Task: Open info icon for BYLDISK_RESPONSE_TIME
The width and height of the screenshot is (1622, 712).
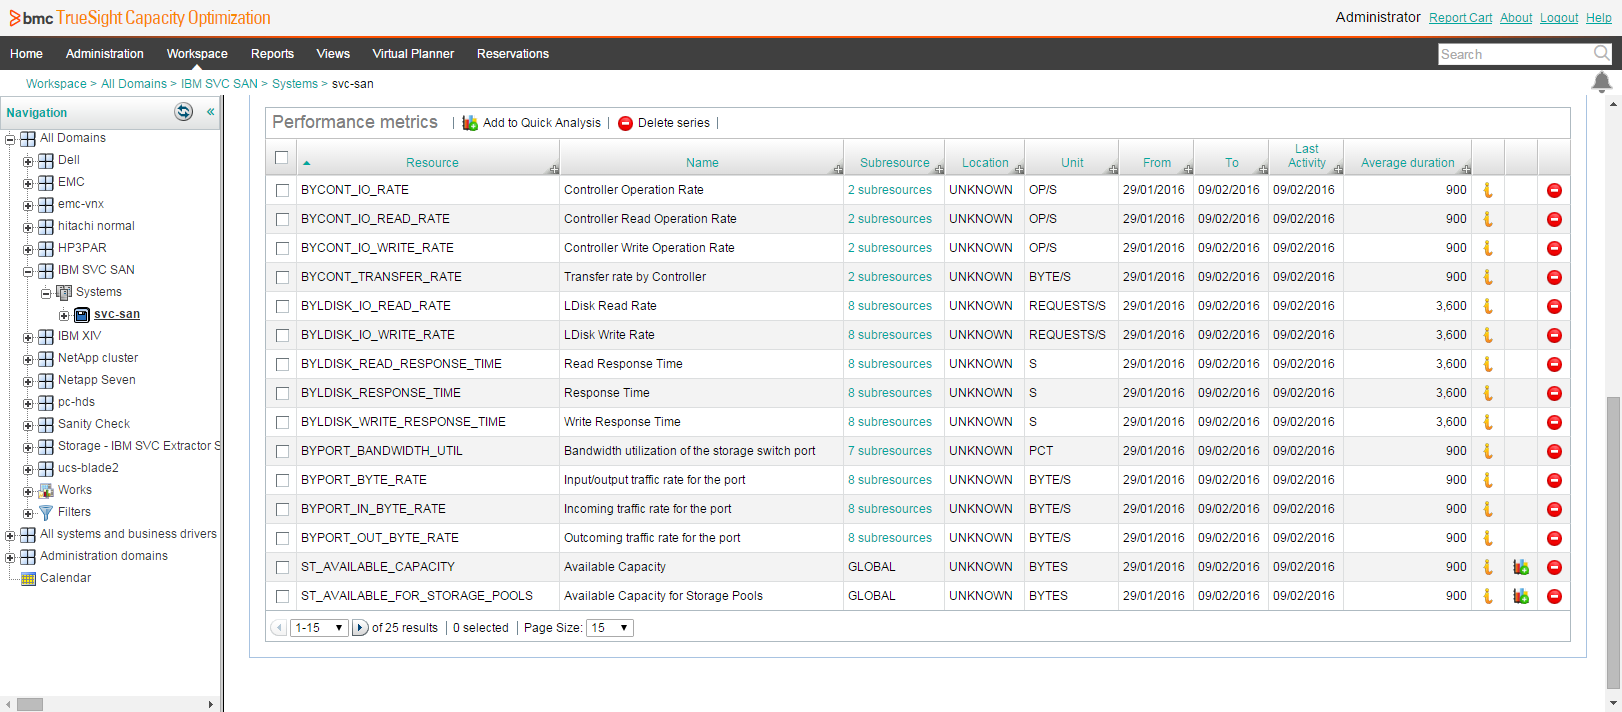Action: [x=1488, y=393]
